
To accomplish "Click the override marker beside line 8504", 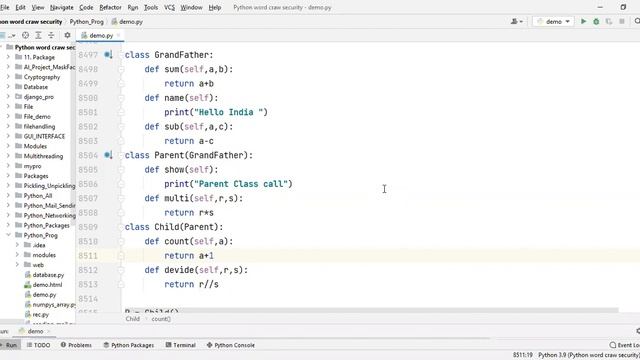I will click(108, 155).
